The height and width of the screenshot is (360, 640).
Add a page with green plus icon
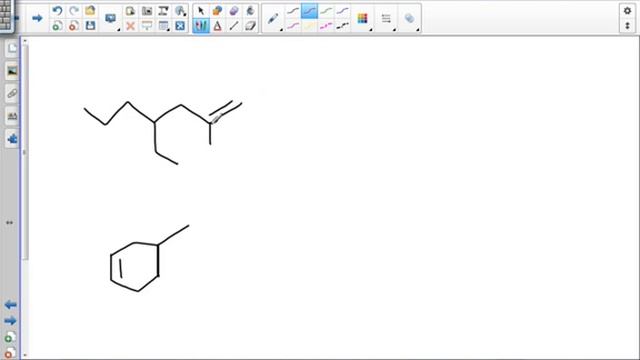pyautogui.click(x=10, y=337)
